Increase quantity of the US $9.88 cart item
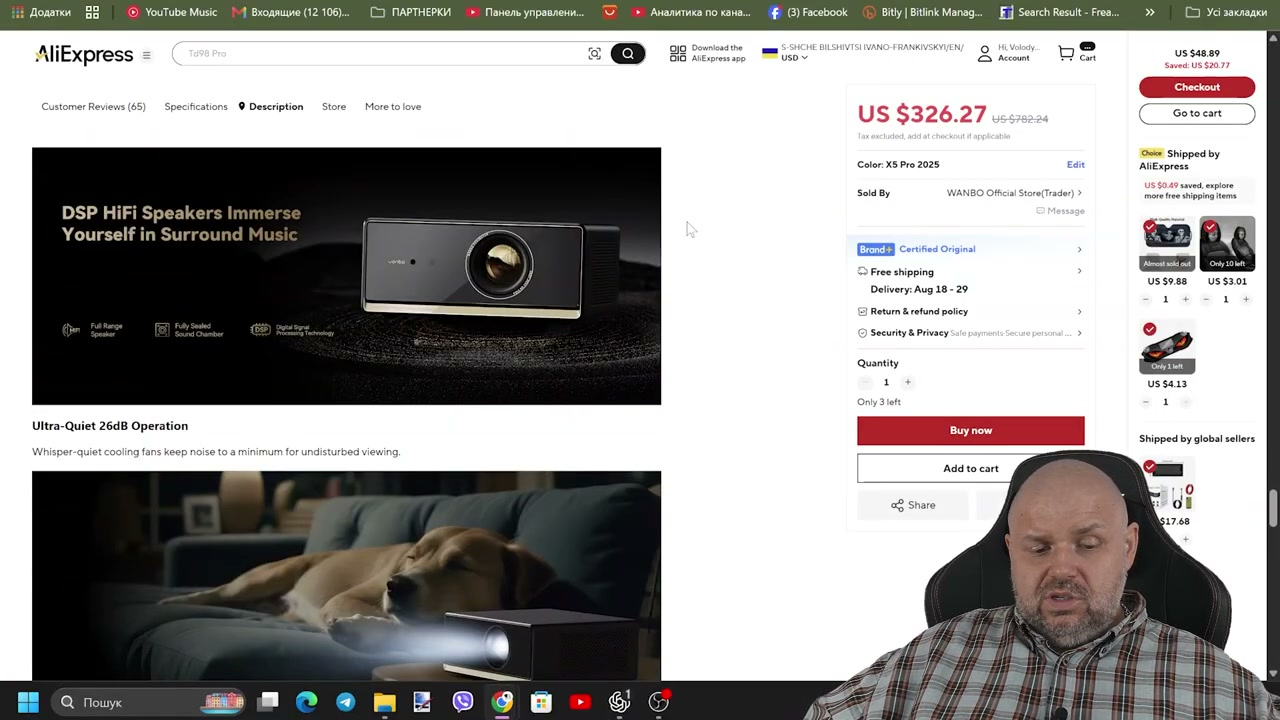 (x=1185, y=299)
